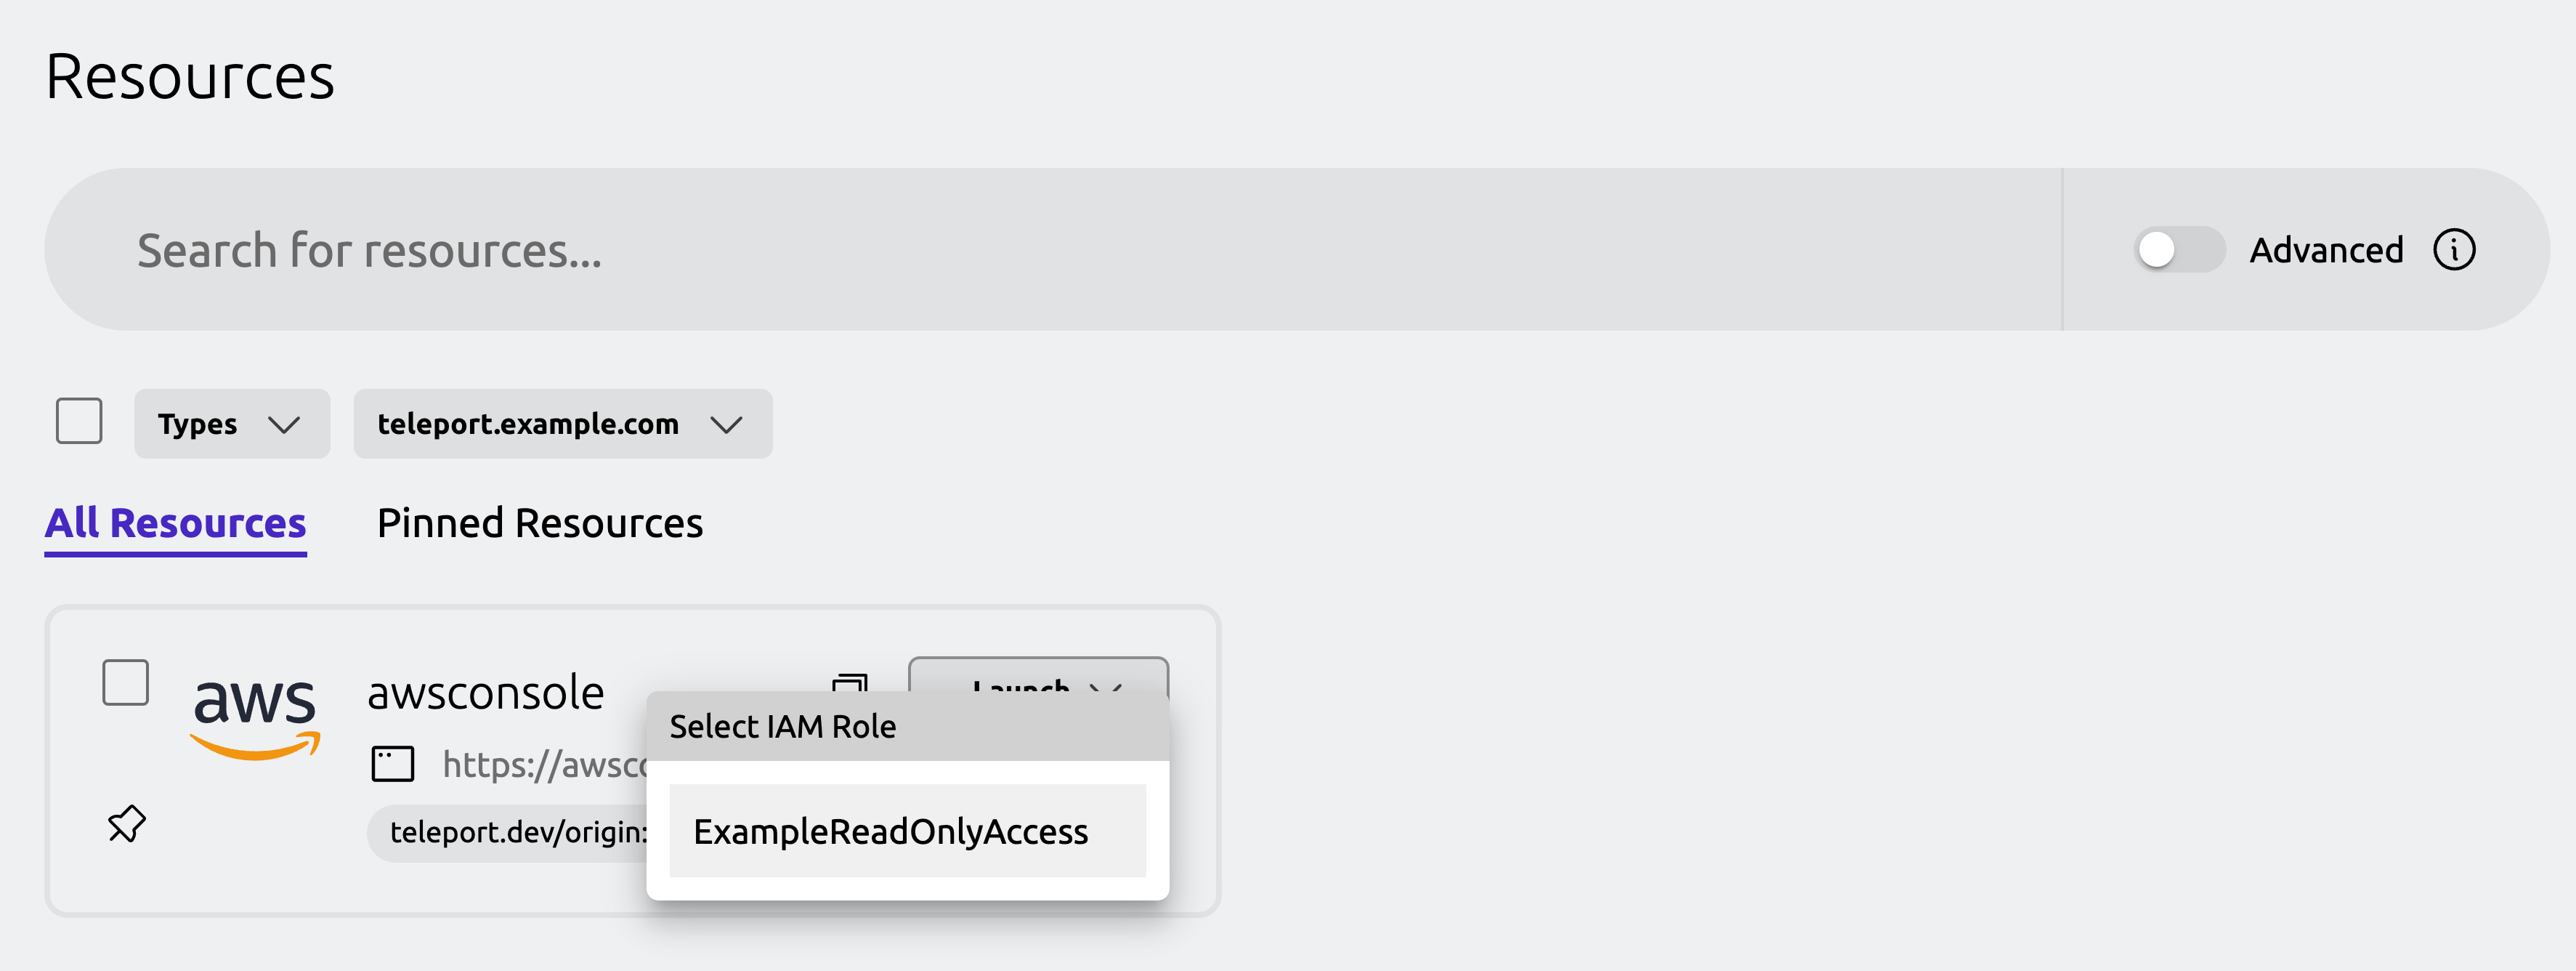Switch to the Pinned Resources tab
The image size is (2576, 971).
point(540,522)
